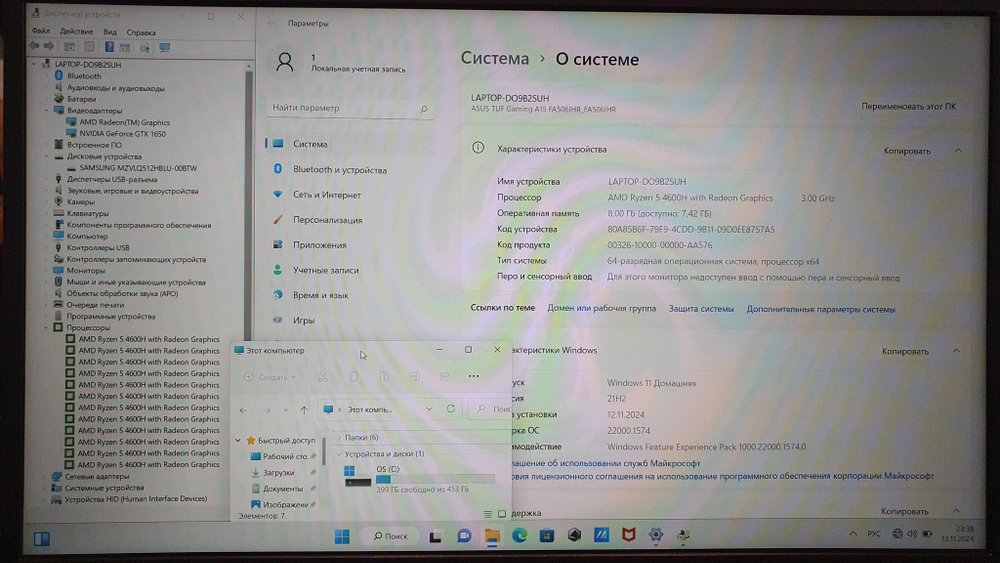Screen dimensions: 1000x563
Task: Click the Rename icon in Explorer toolbar
Action: 415,377
